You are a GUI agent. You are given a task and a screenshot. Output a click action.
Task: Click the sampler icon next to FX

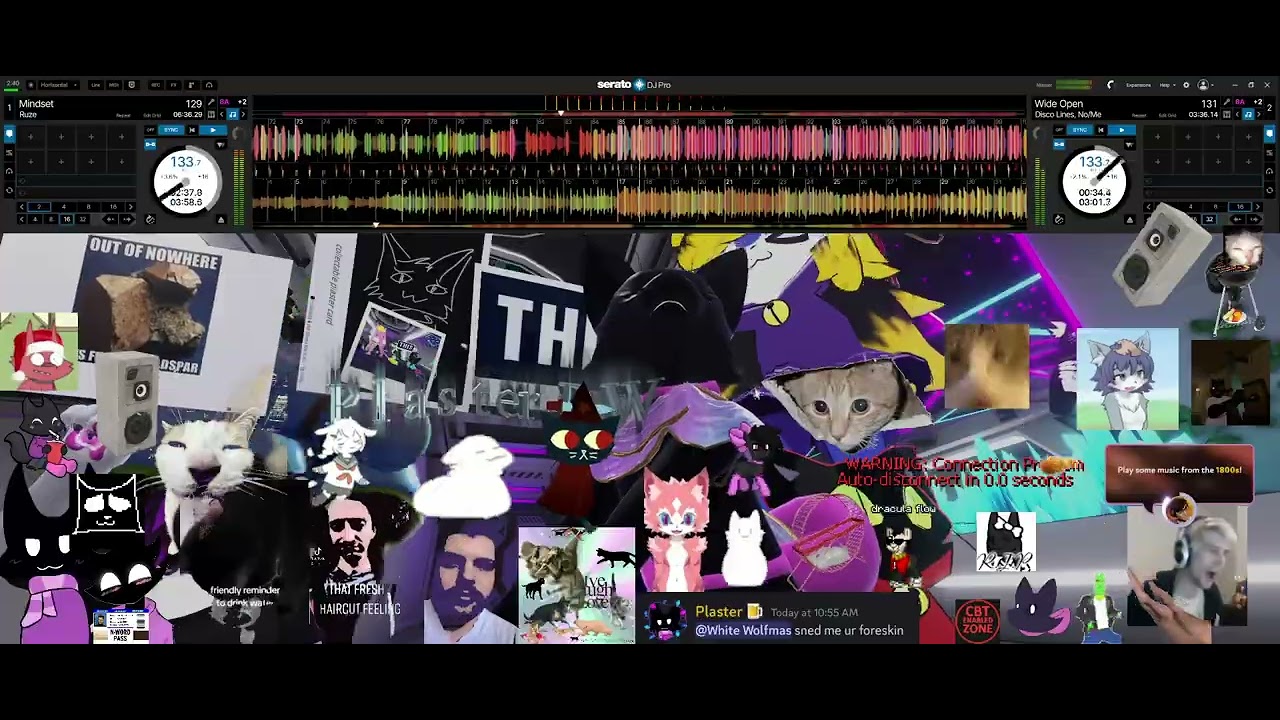[191, 85]
